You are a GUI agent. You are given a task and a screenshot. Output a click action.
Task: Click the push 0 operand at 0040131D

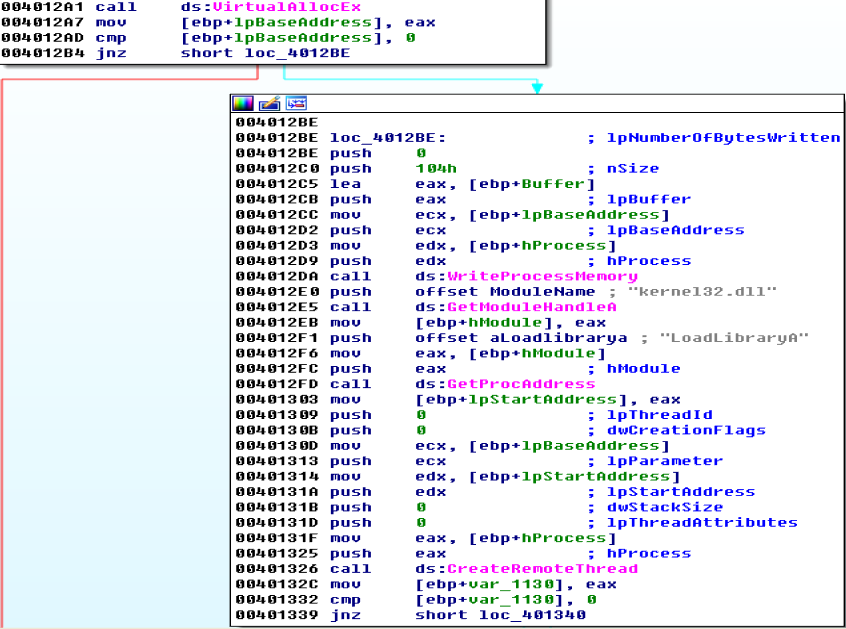point(421,522)
